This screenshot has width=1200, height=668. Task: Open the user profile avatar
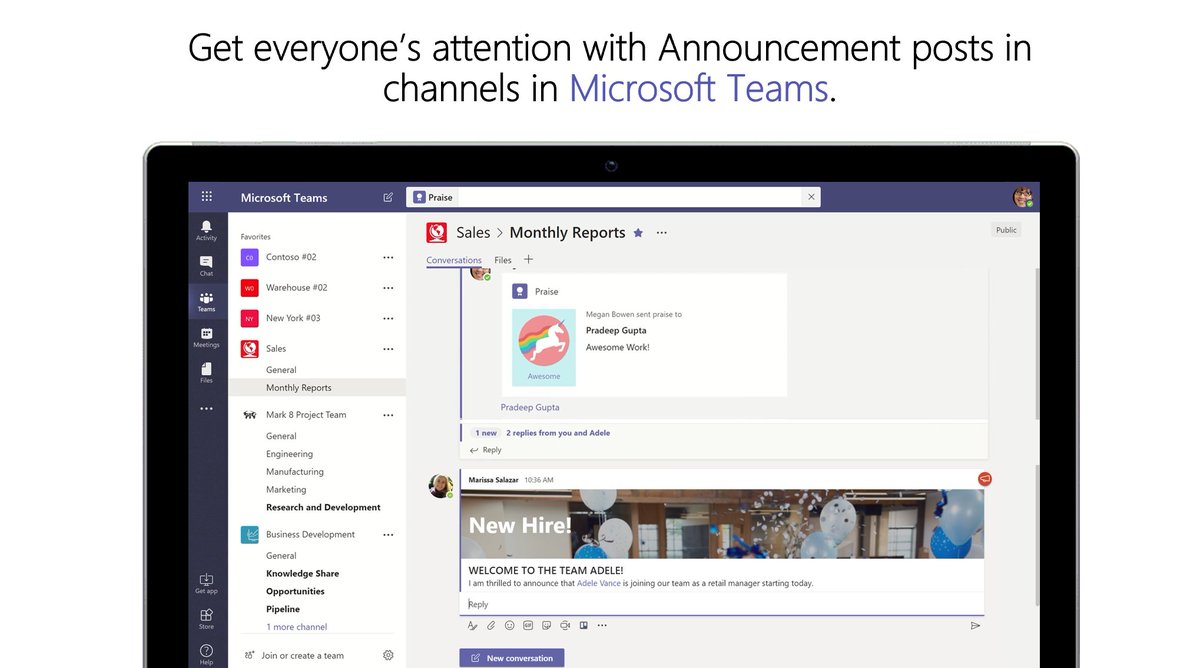[1023, 197]
